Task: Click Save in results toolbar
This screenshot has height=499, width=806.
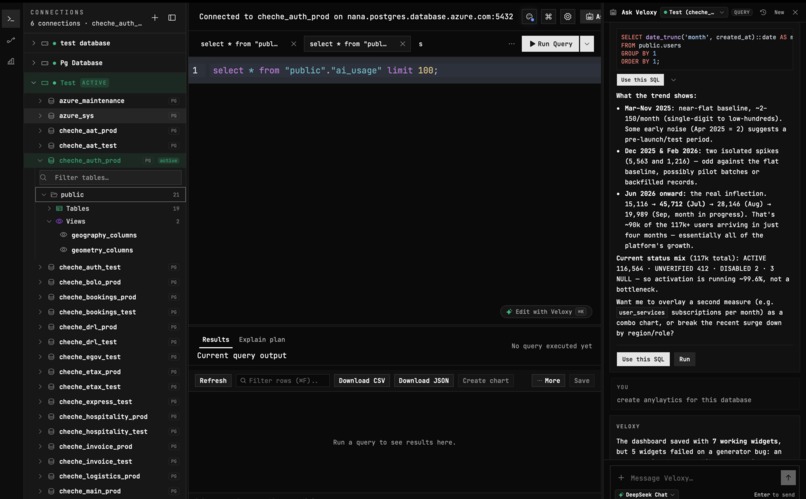Action: 581,380
